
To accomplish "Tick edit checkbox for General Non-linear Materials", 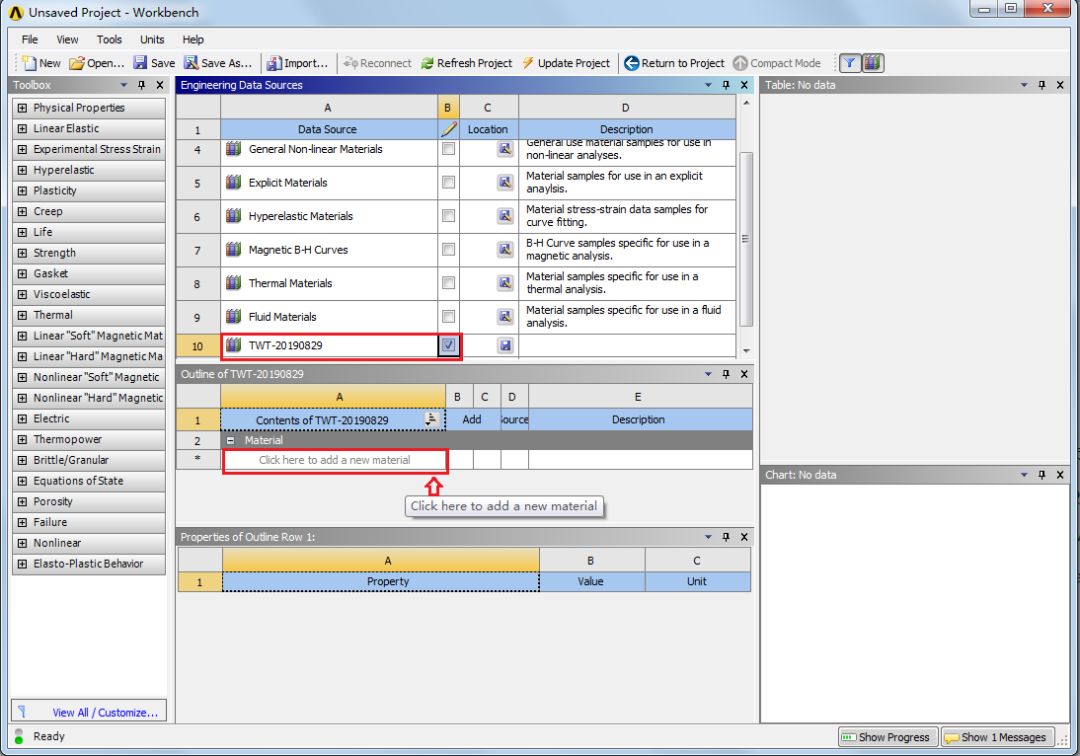I will coord(448,149).
